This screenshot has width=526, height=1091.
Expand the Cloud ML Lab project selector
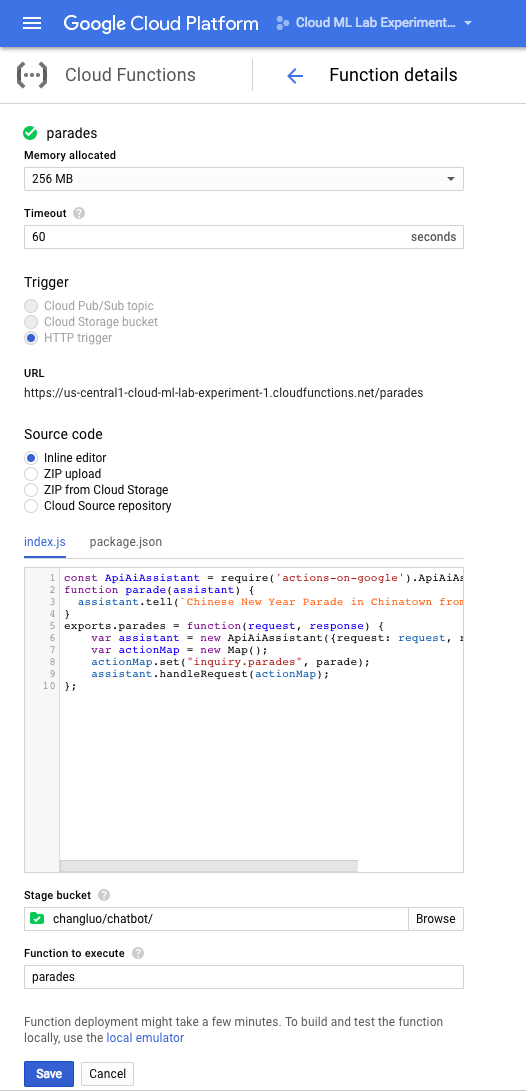click(376, 23)
